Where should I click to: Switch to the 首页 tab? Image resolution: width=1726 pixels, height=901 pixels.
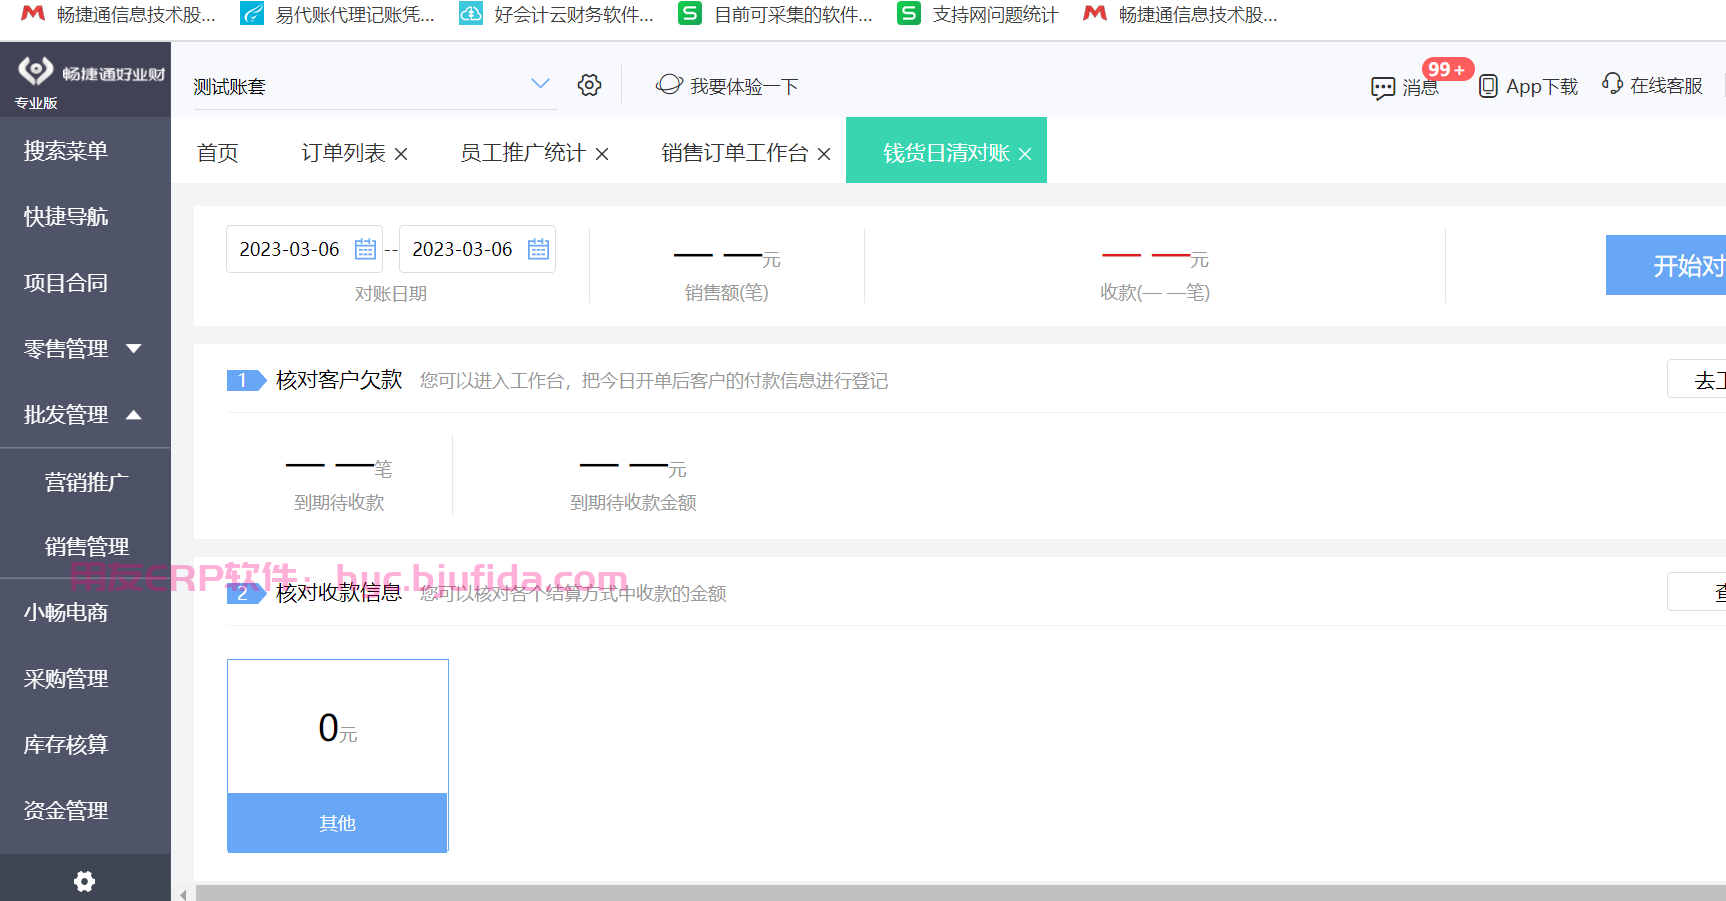[x=218, y=153]
